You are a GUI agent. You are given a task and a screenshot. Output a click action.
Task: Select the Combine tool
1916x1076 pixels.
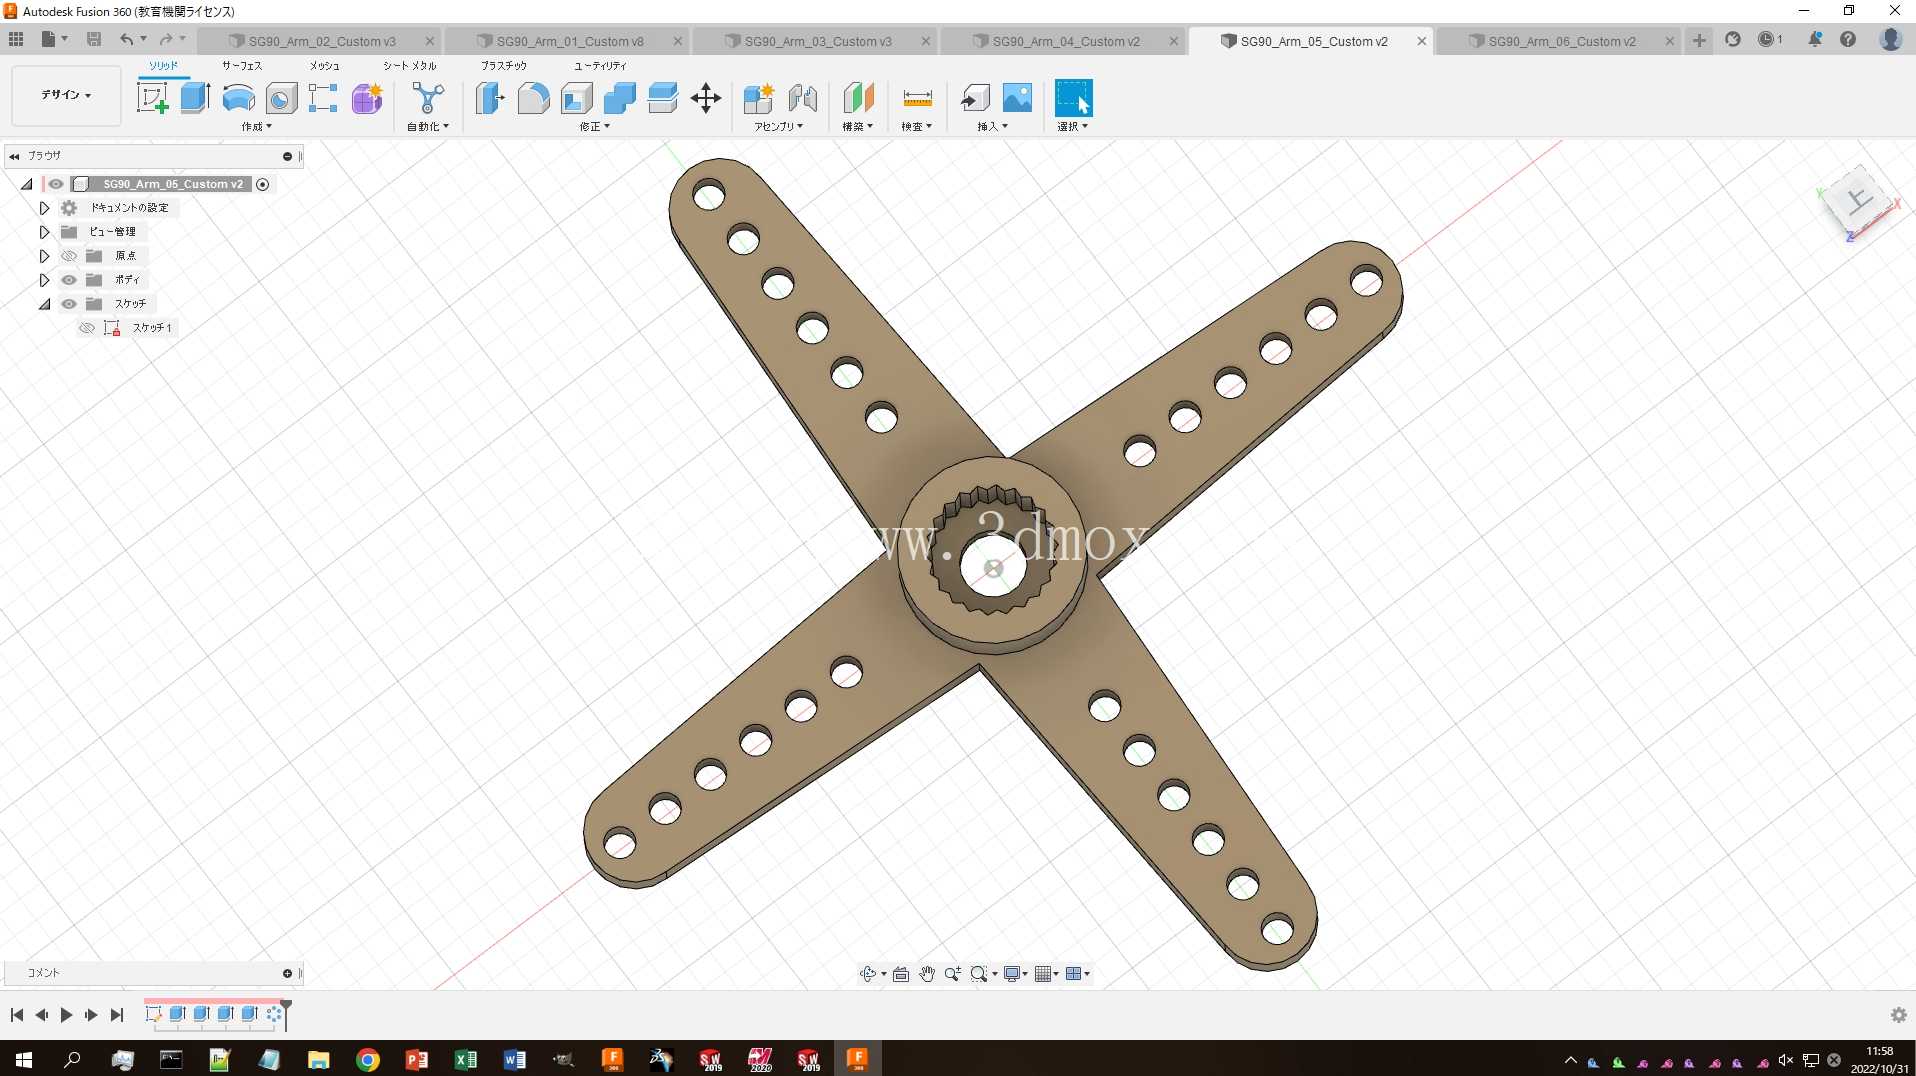pos(619,98)
